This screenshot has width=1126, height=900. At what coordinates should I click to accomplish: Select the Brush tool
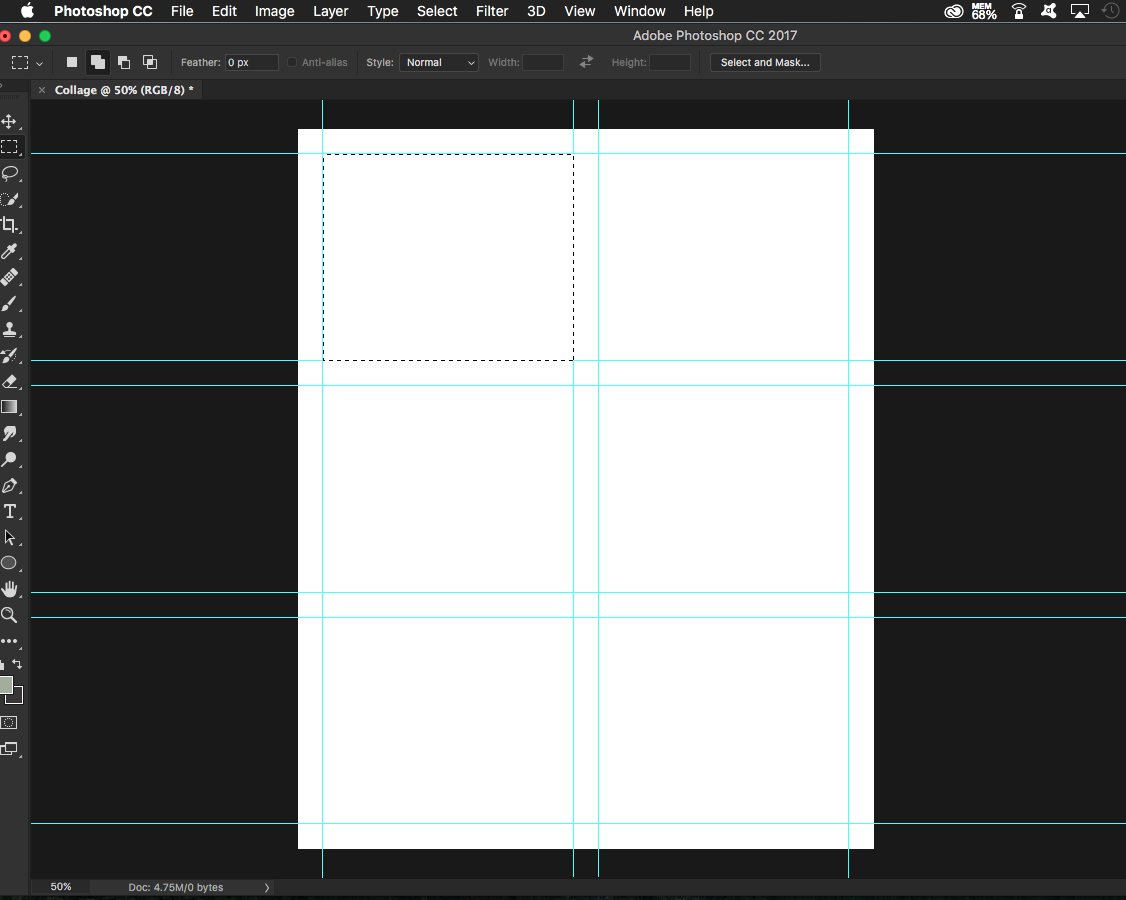click(9, 303)
